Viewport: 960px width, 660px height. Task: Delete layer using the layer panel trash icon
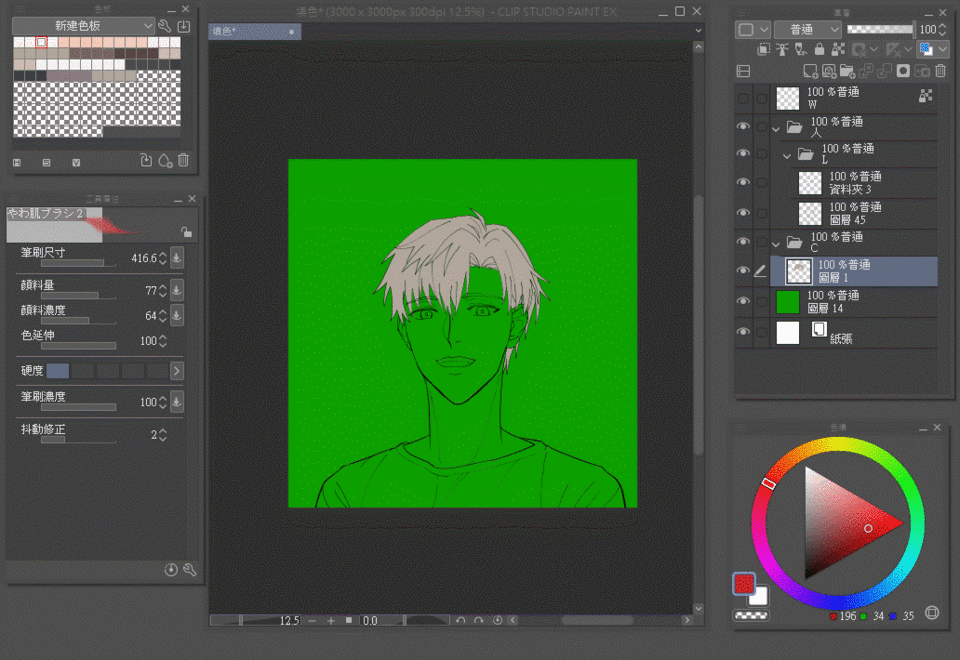coord(939,71)
